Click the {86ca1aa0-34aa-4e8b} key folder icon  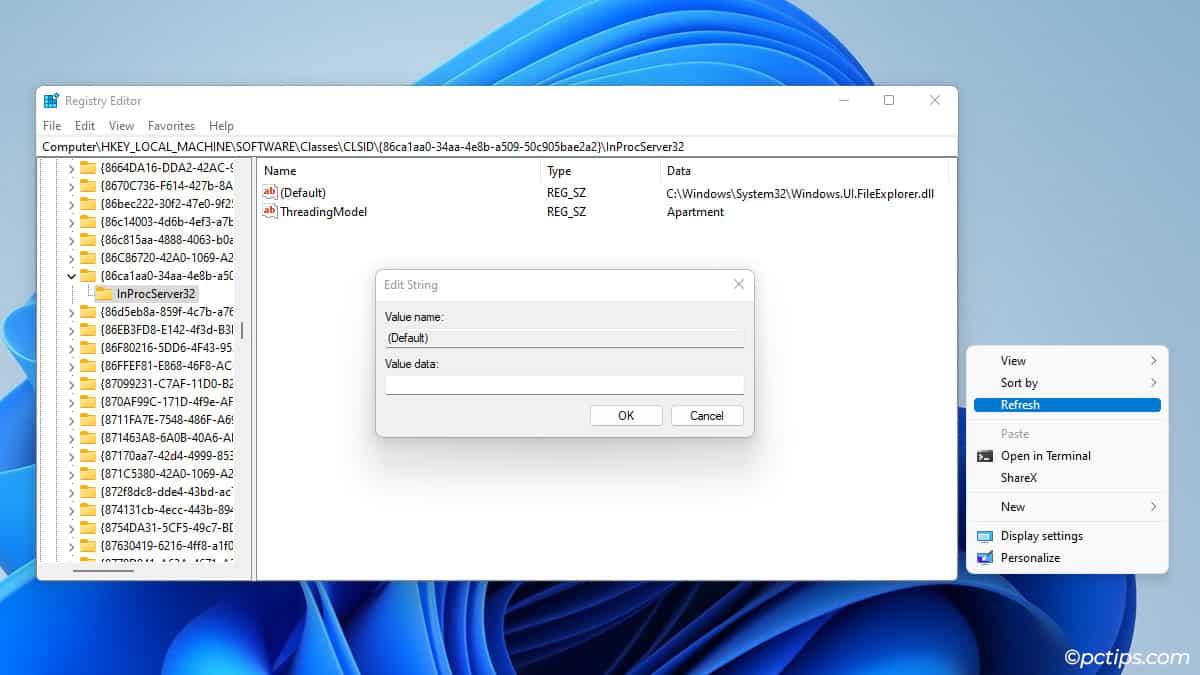click(87, 275)
